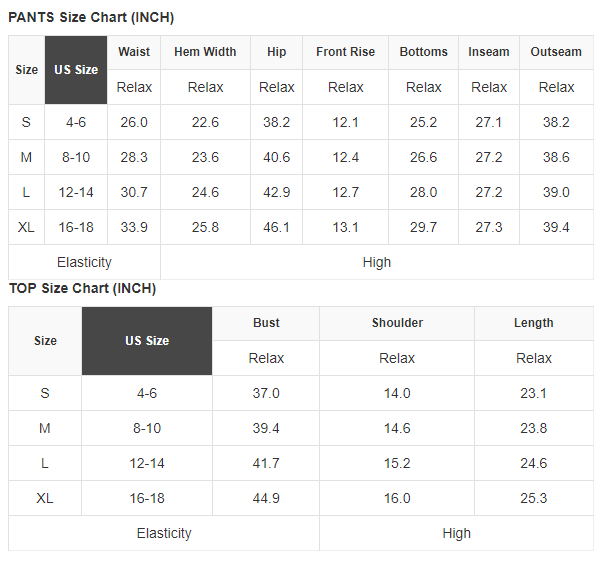This screenshot has height=565, width=603.
Task: Select bust value 44.9
Action: [266, 498]
